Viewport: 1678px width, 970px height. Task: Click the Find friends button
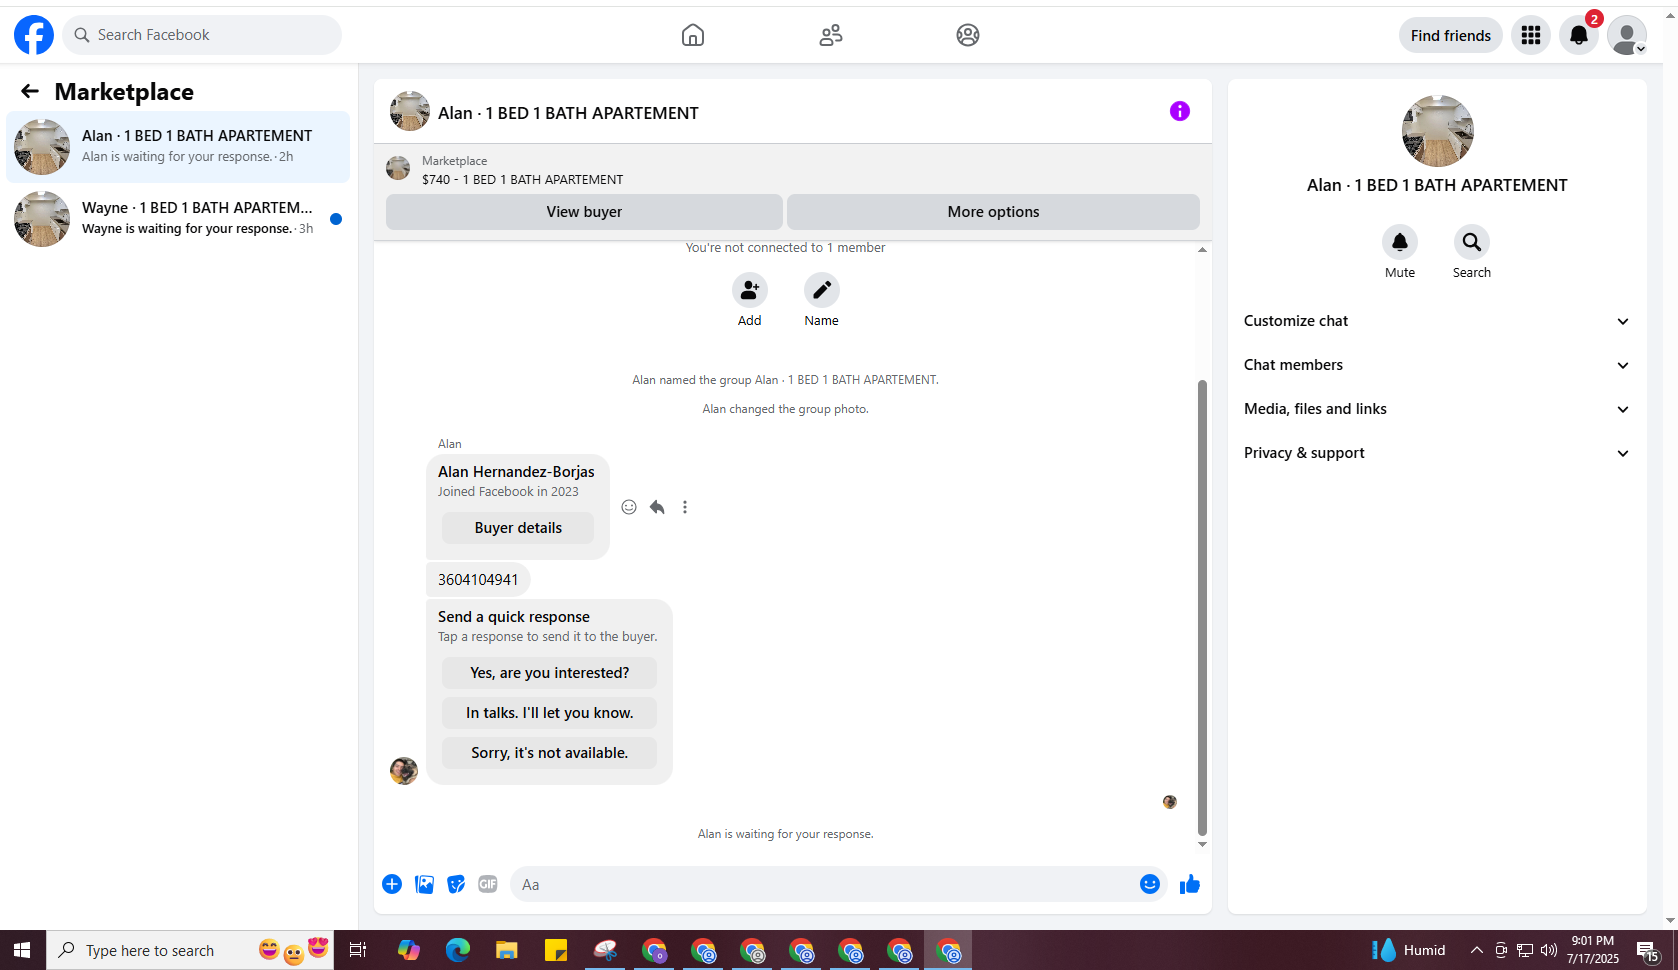[x=1451, y=35]
